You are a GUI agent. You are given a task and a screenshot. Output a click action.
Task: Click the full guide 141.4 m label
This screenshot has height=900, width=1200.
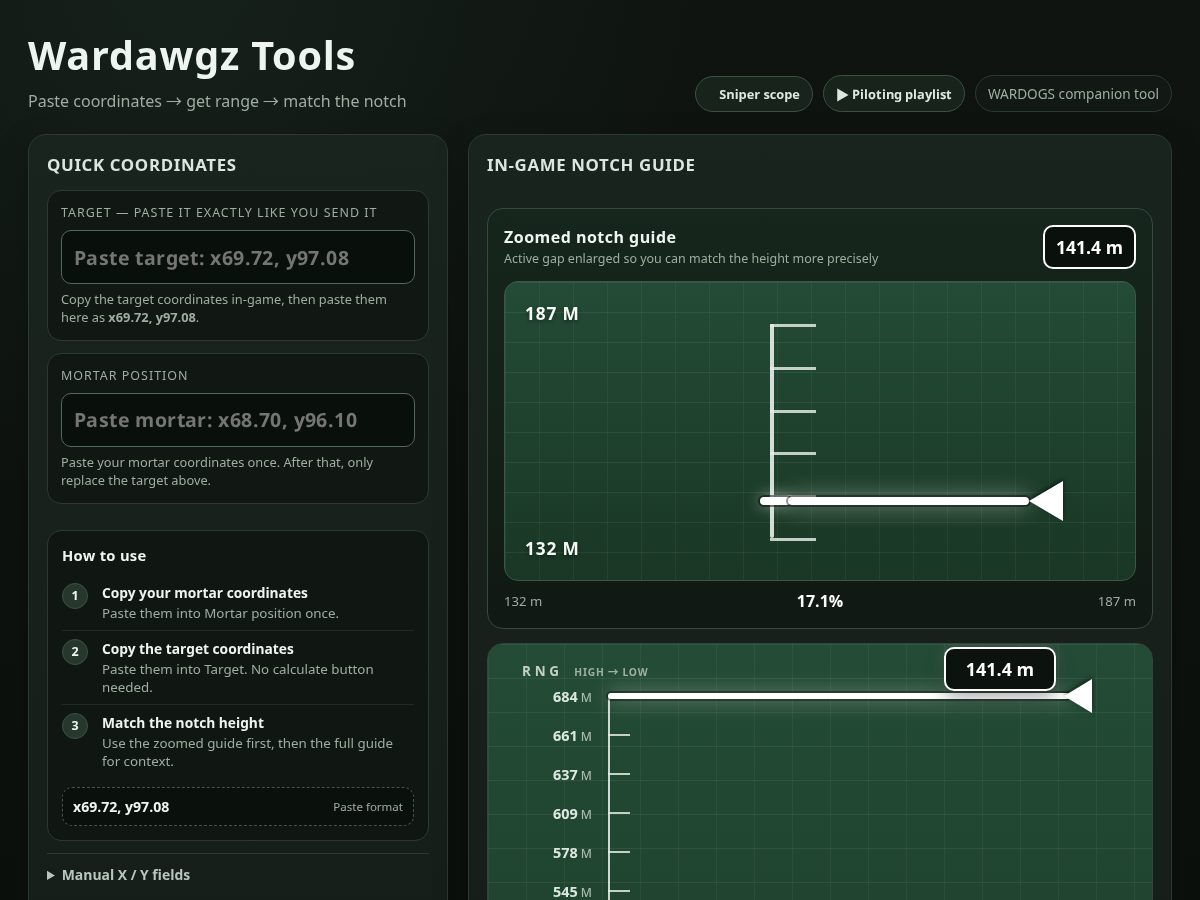pyautogui.click(x=999, y=670)
